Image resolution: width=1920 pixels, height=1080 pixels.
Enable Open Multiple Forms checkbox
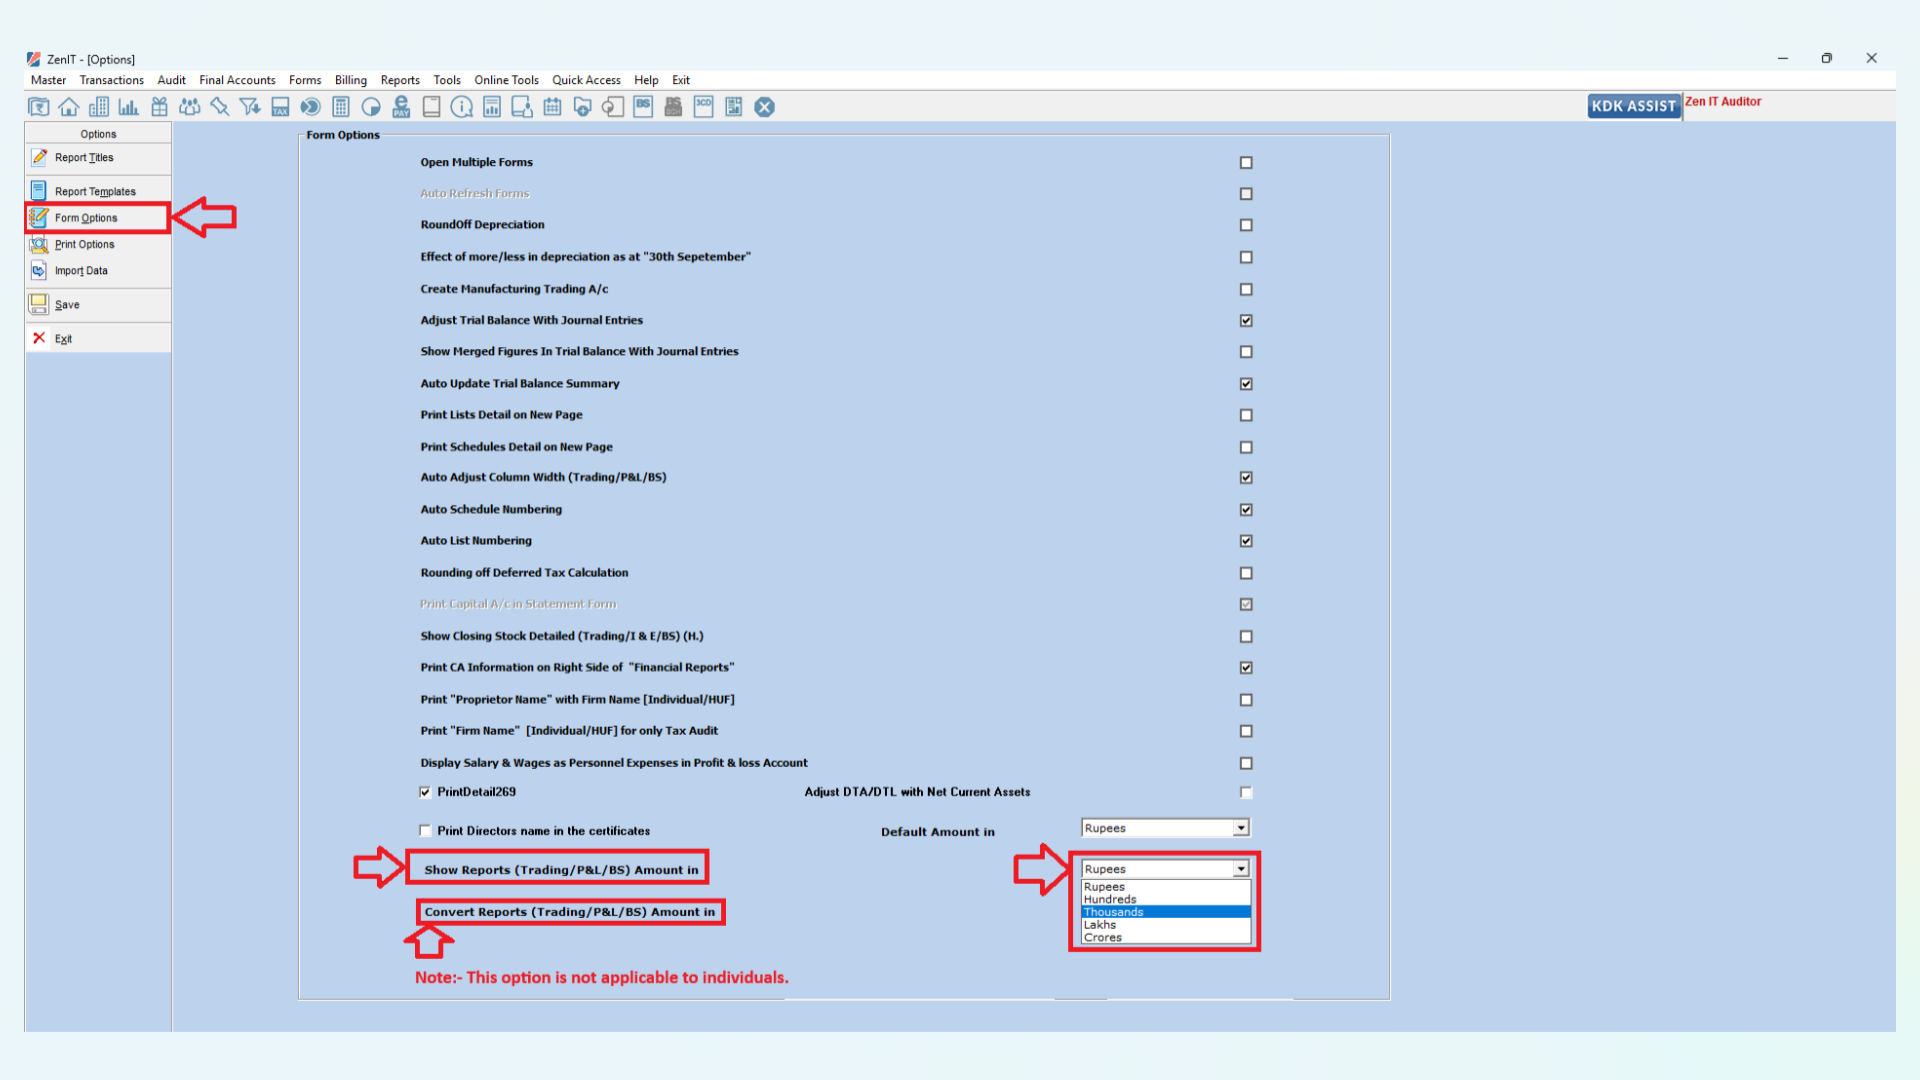coord(1246,162)
